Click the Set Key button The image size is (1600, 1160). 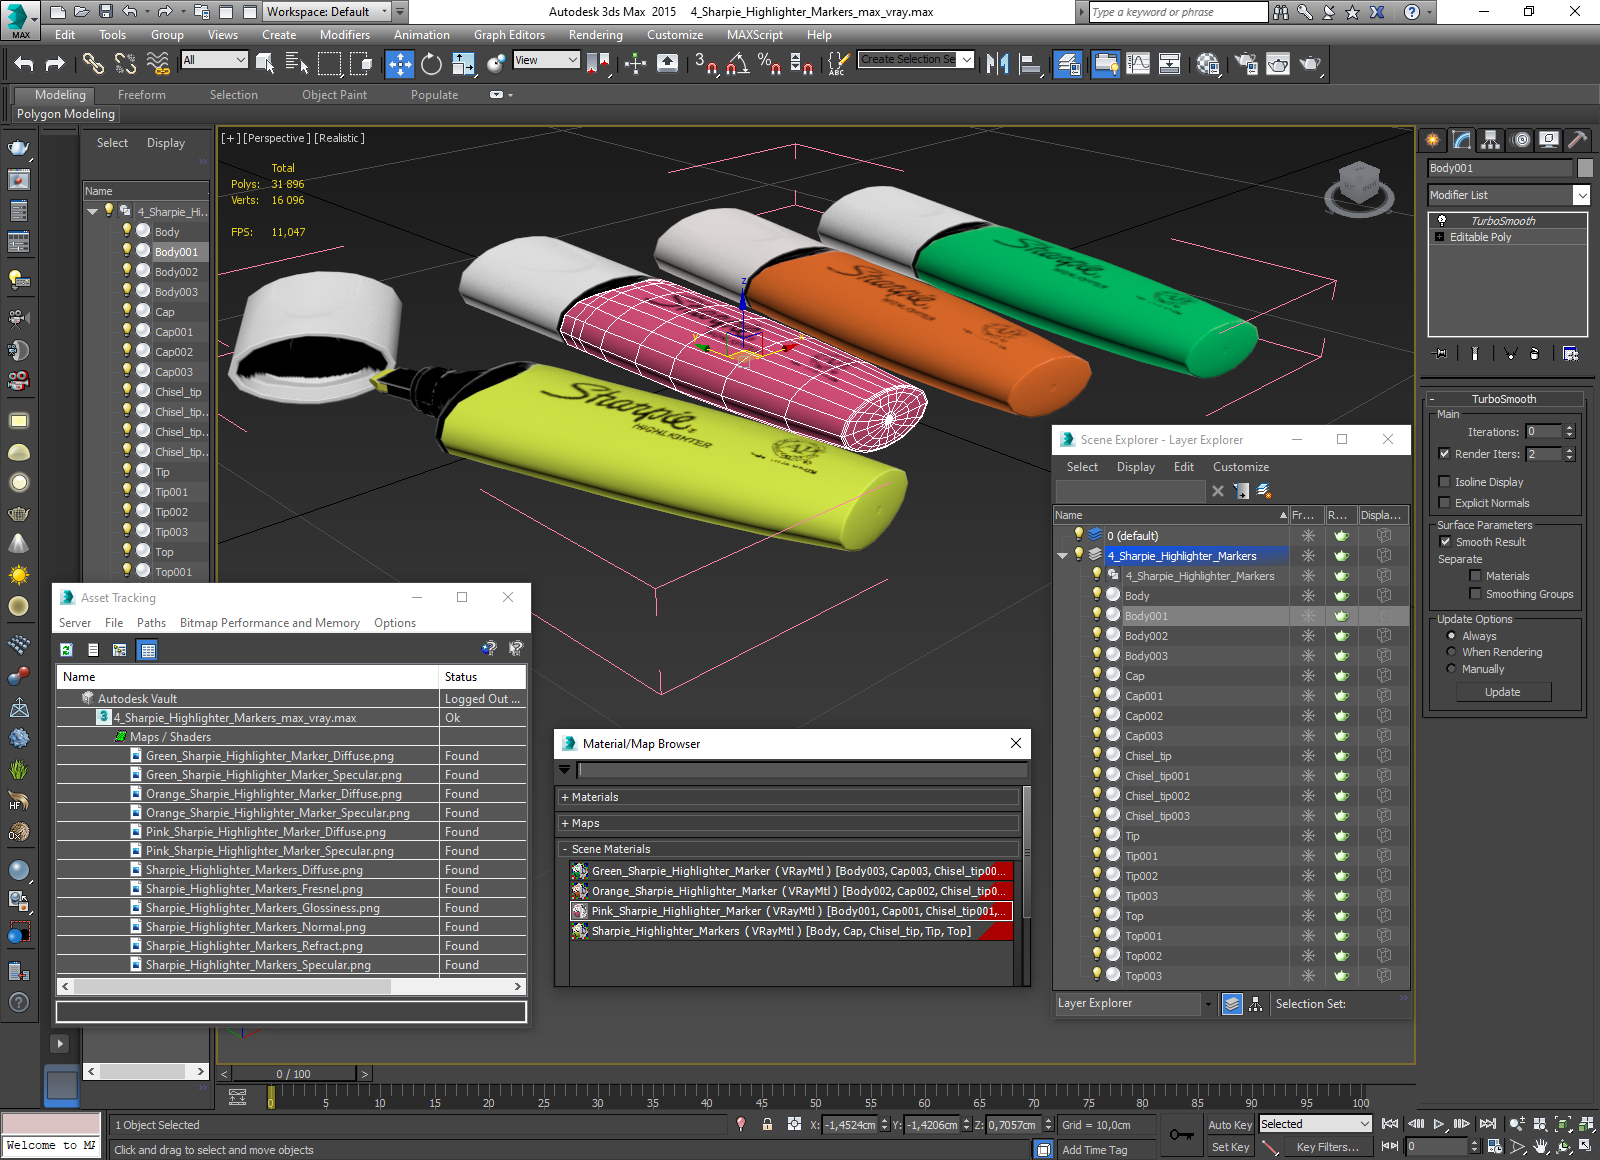coord(1230,1147)
